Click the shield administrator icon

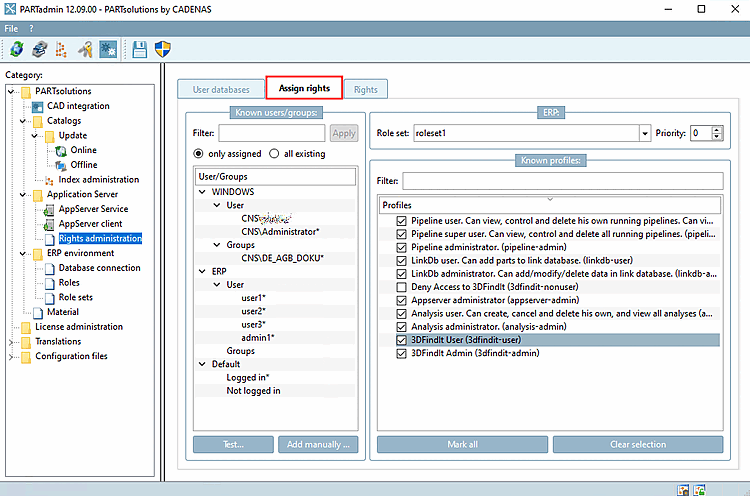point(163,49)
